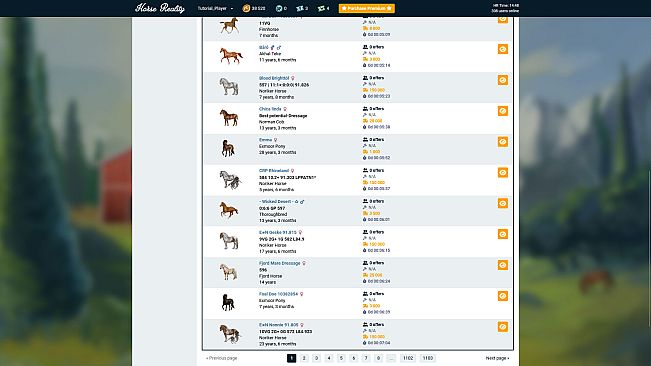
Task: Open the Fjord Mare Dressage link
Action: [x=279, y=263]
